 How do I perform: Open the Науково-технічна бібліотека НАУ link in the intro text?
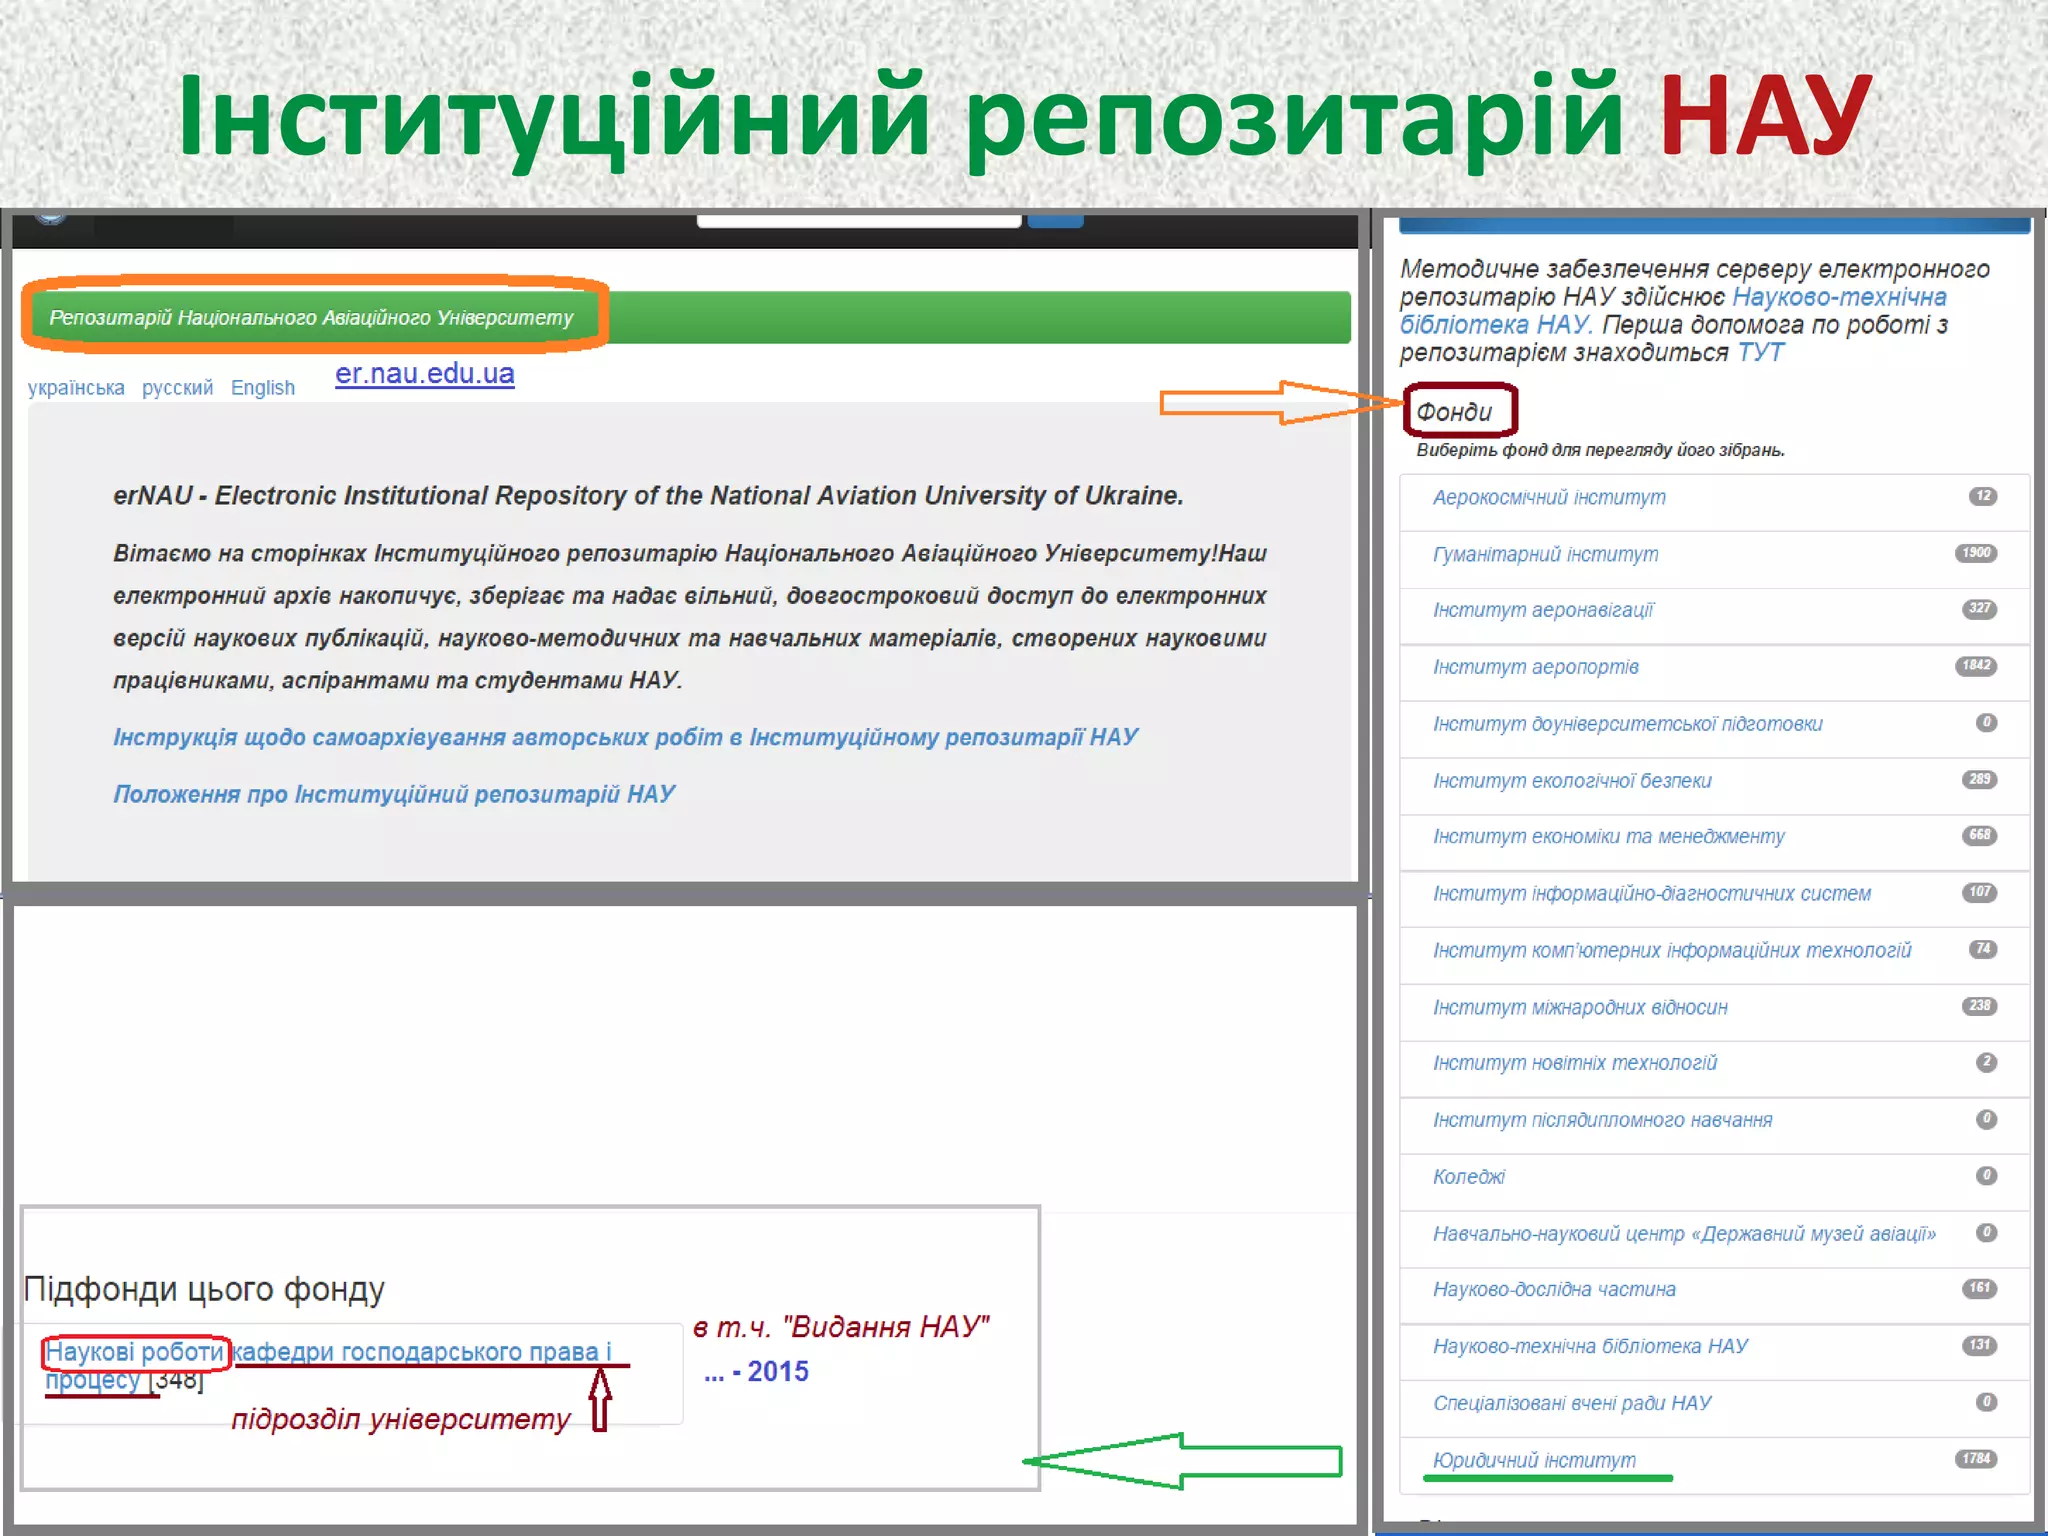[x=1673, y=311]
